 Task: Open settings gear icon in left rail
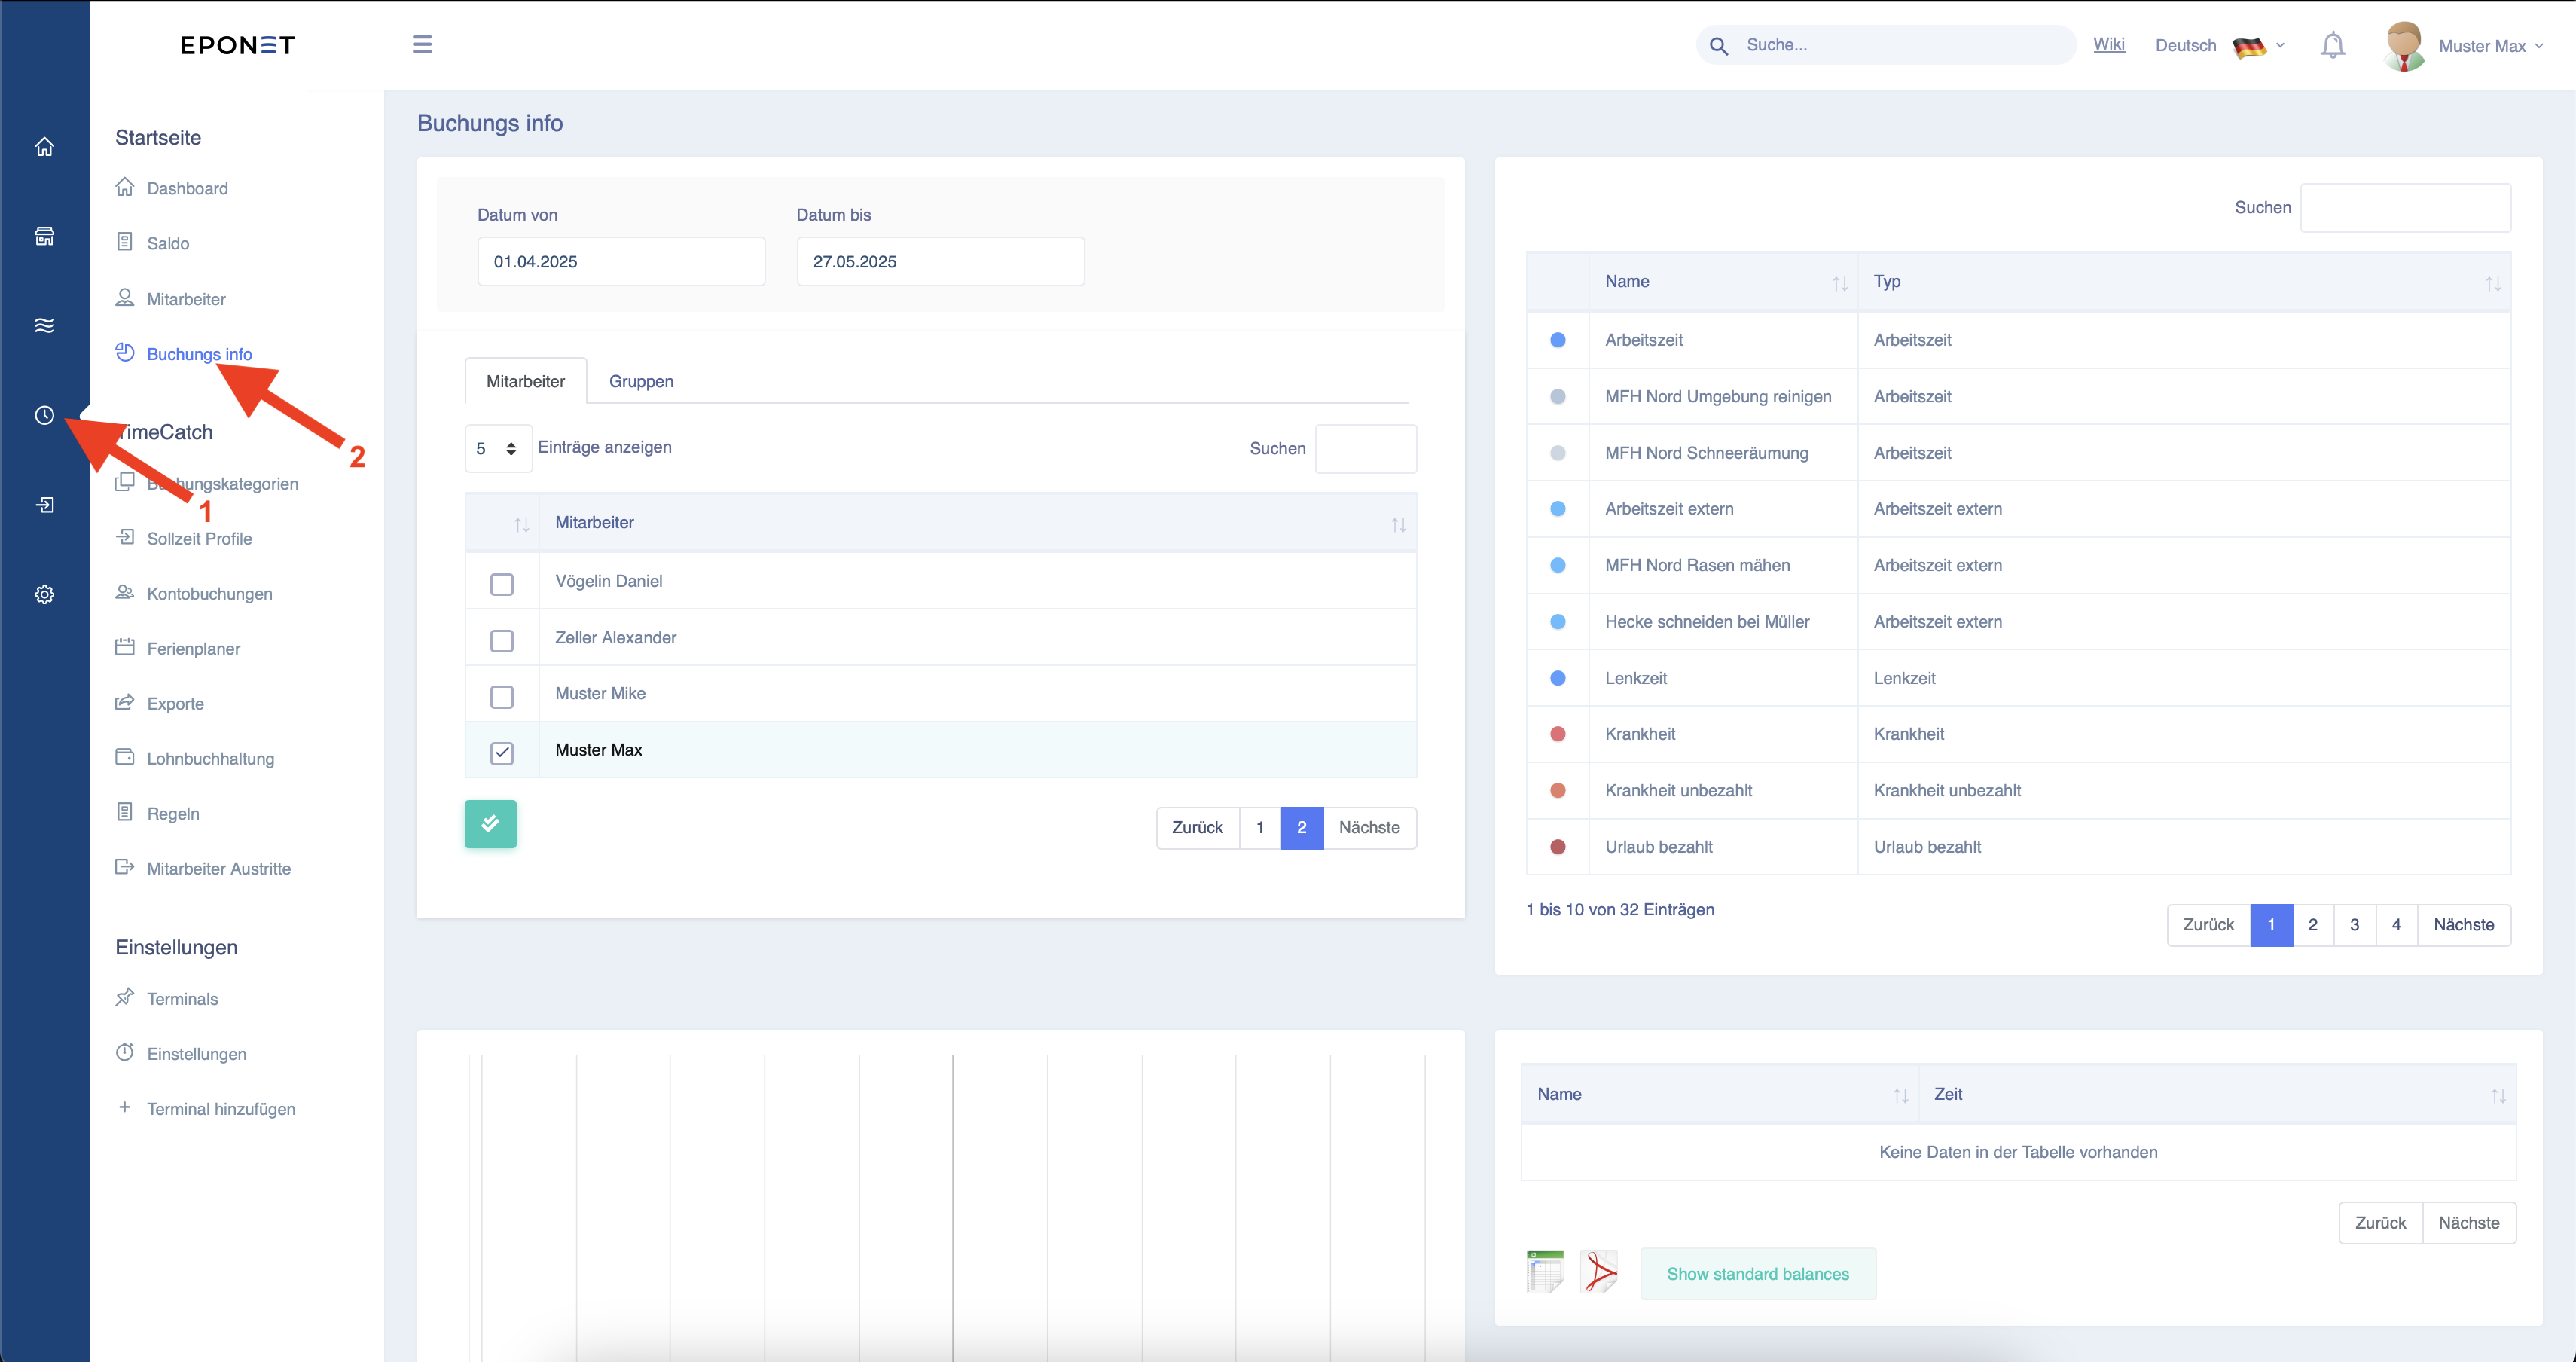[44, 594]
